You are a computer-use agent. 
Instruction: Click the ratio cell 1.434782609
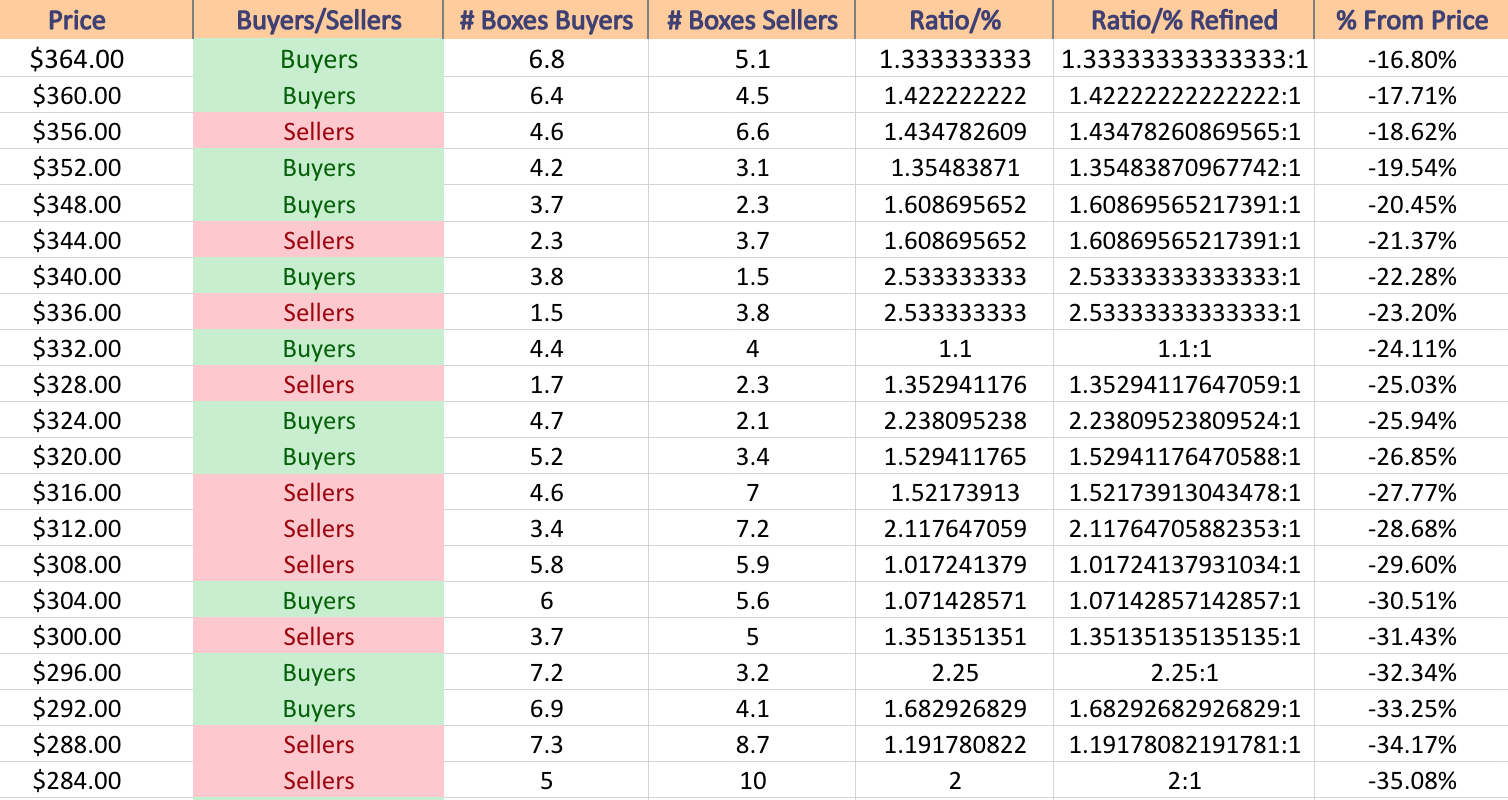pos(955,132)
